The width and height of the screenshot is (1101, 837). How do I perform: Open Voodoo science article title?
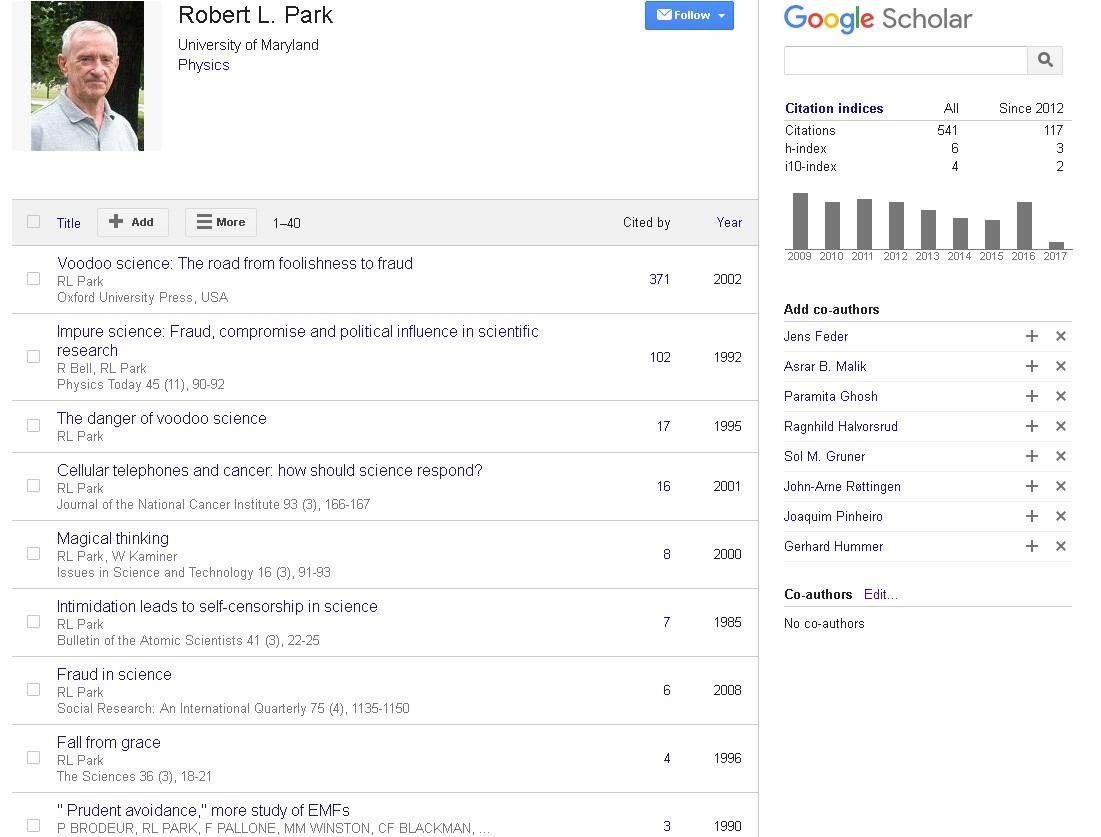235,263
